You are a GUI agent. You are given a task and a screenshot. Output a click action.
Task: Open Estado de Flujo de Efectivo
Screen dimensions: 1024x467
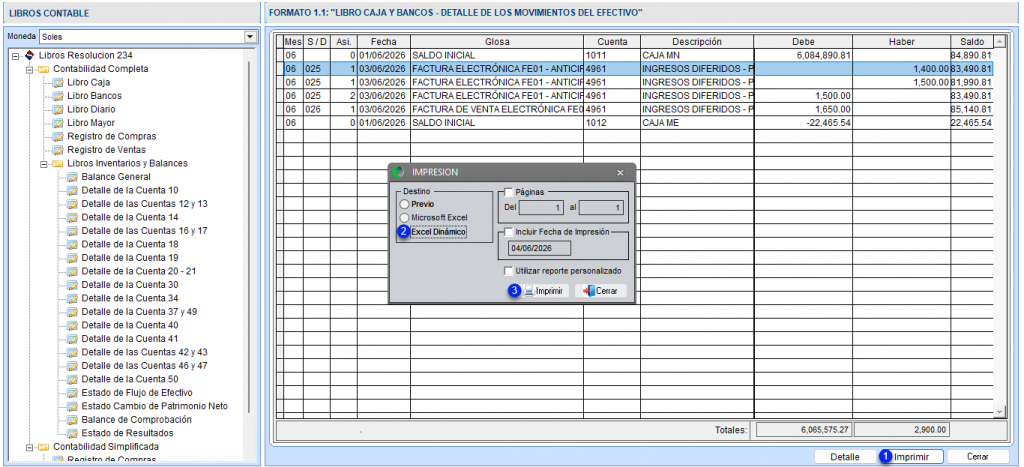click(x=136, y=393)
